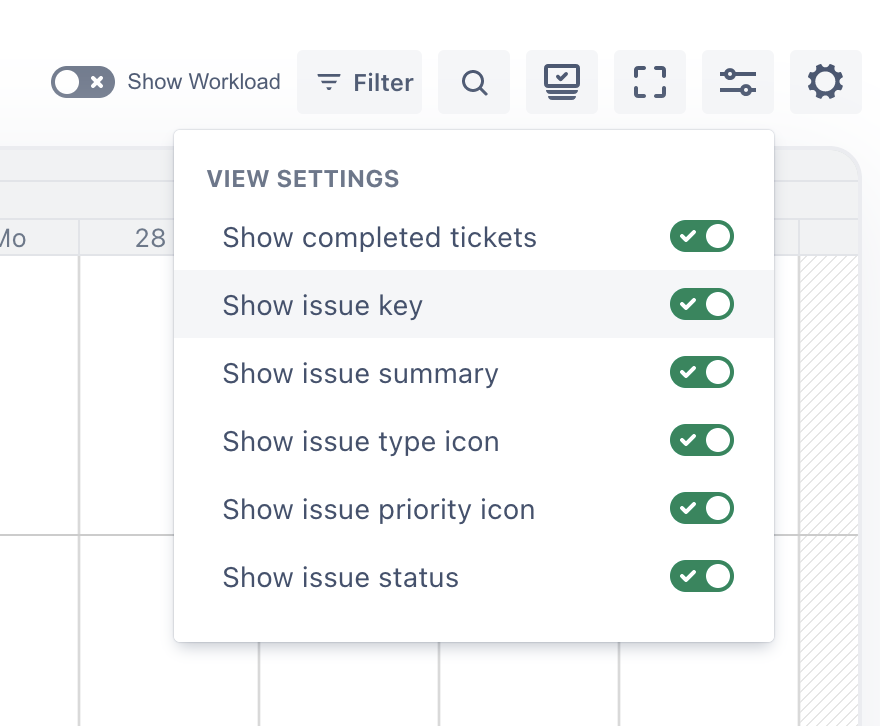This screenshot has width=880, height=726.
Task: Click the Show issue status label
Action: (x=340, y=578)
